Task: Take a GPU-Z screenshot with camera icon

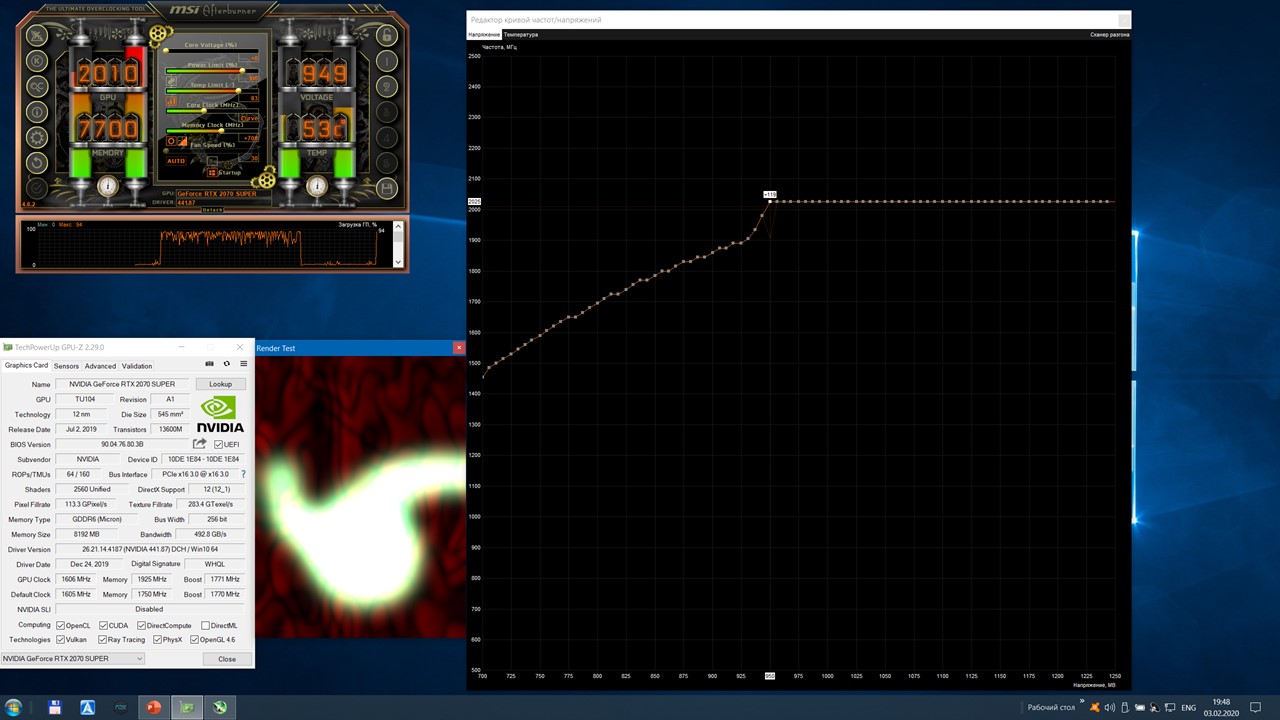Action: pyautogui.click(x=209, y=364)
